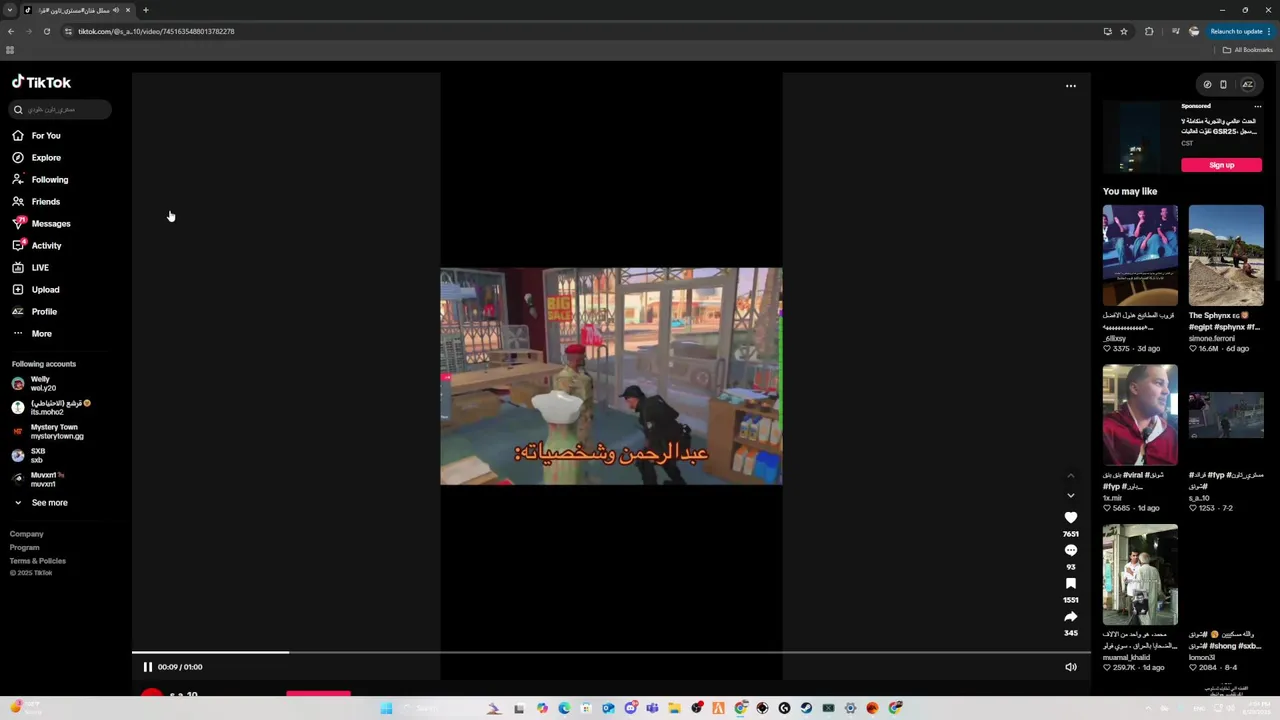This screenshot has height=720, width=1280.
Task: Open the ad's three-dot menu
Action: tap(1258, 106)
